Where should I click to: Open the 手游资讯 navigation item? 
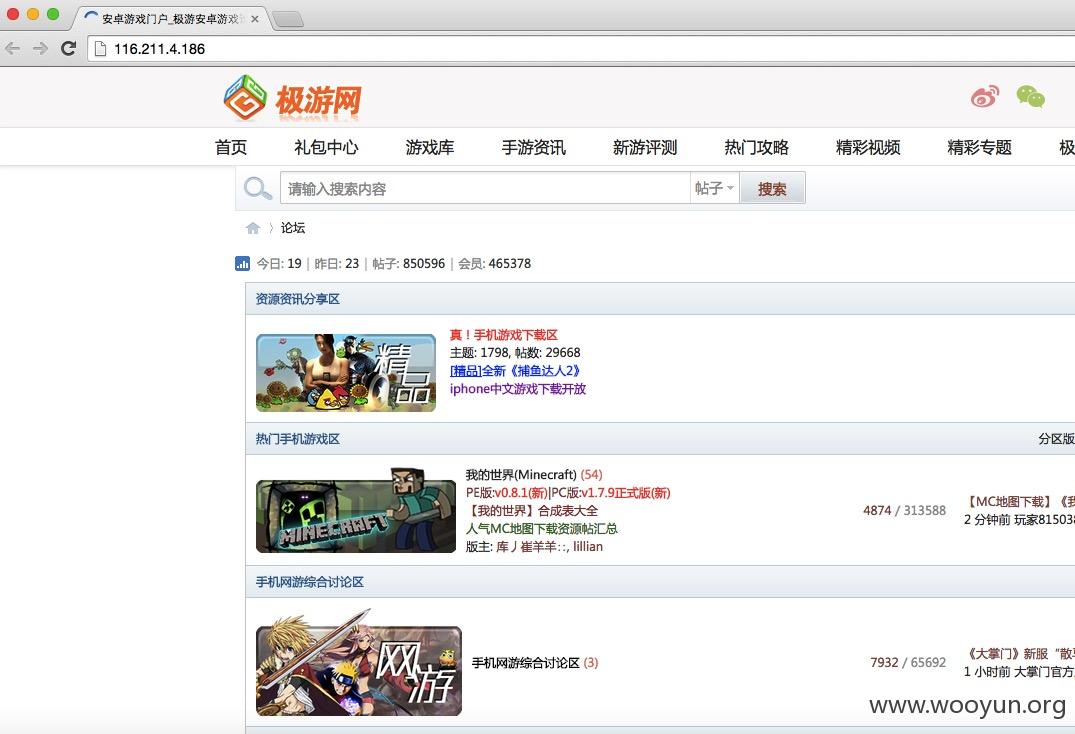[x=533, y=147]
